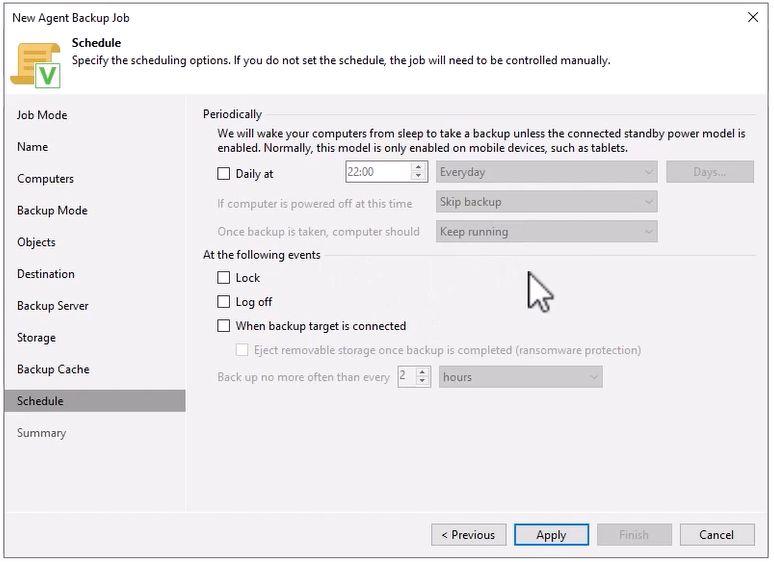Enable the Daily at checkbox
The height and width of the screenshot is (568, 774).
pos(224,173)
